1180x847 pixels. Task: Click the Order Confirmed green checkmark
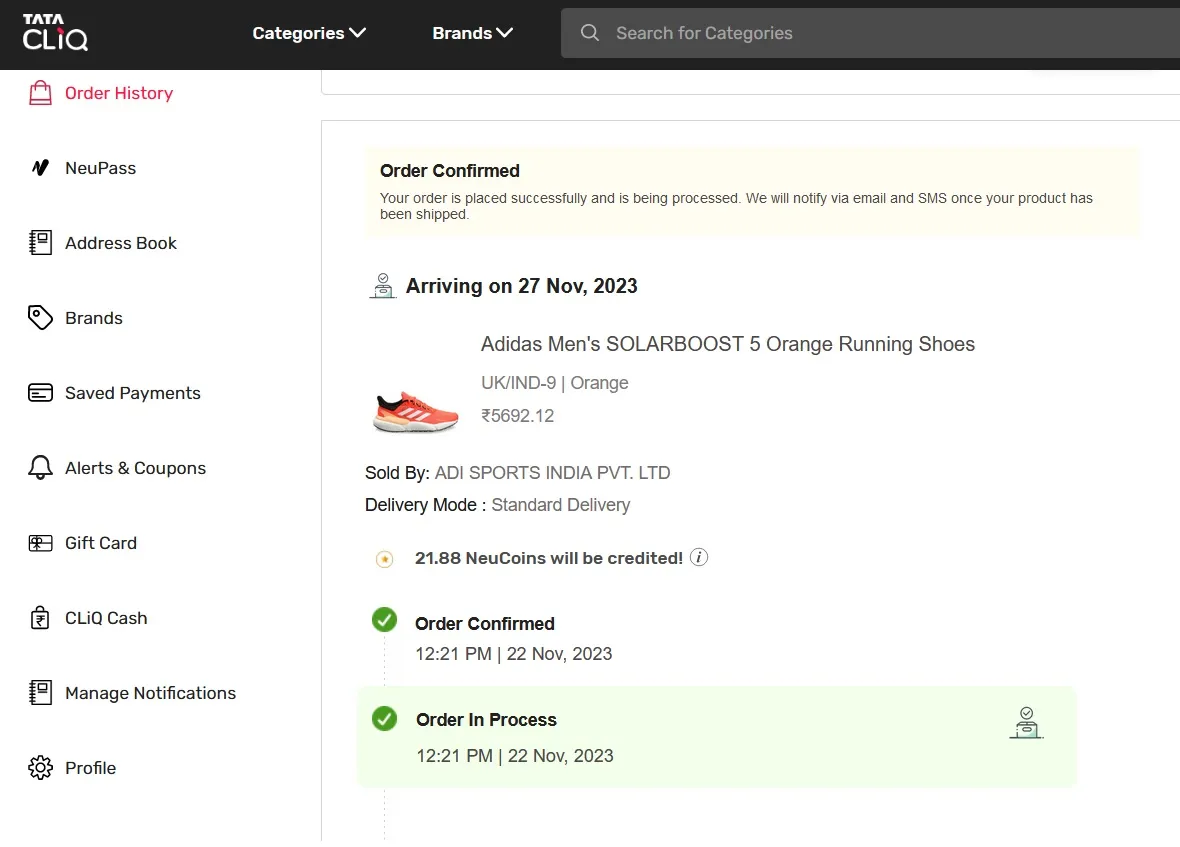pyautogui.click(x=385, y=620)
